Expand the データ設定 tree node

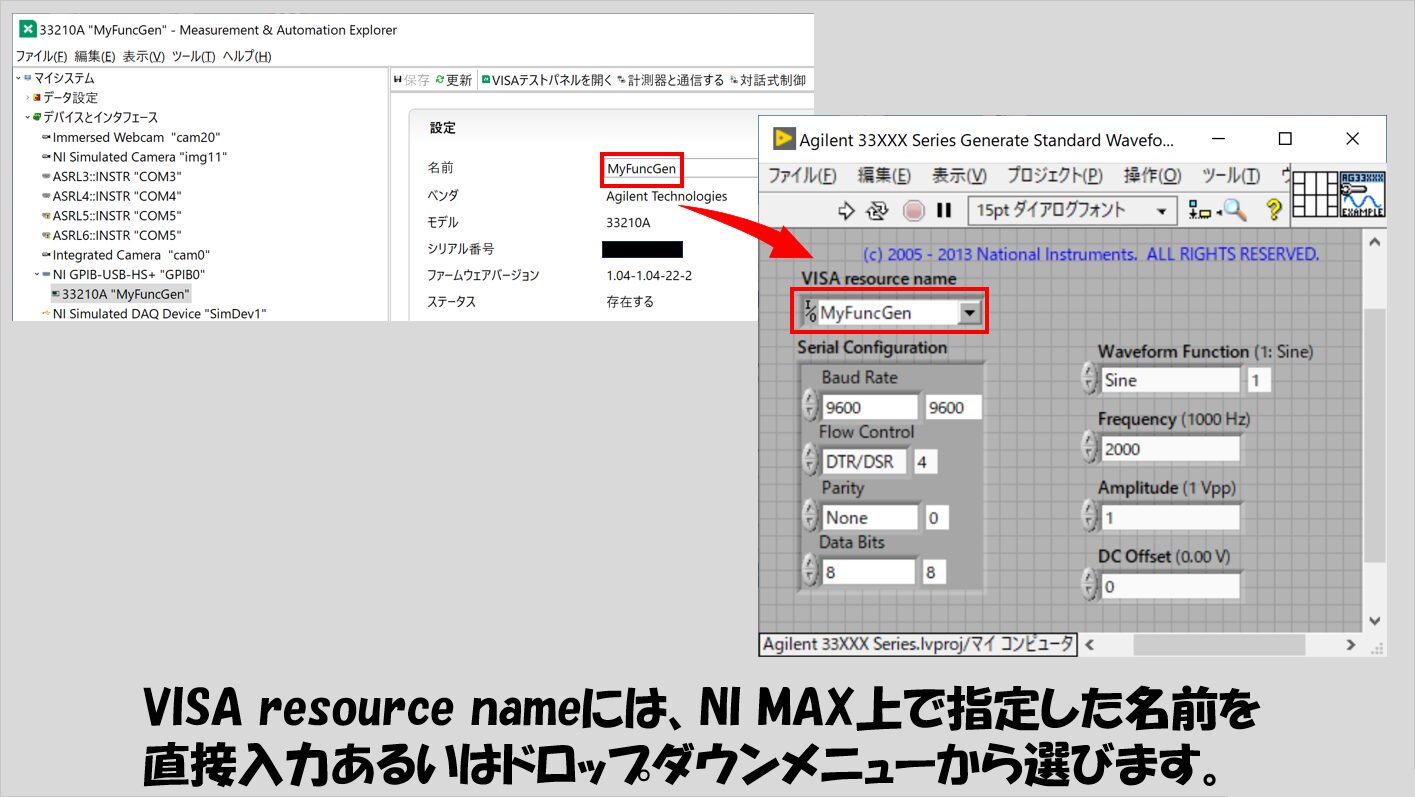tap(28, 98)
